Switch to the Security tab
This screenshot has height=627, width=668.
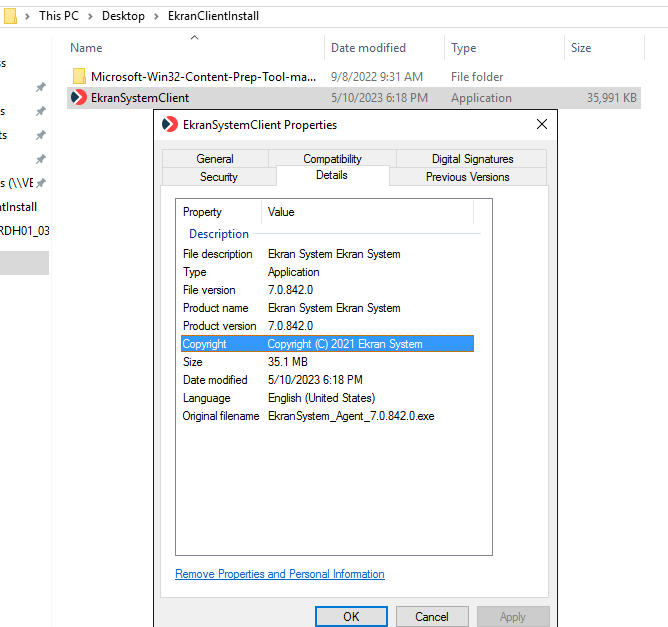tap(218, 177)
